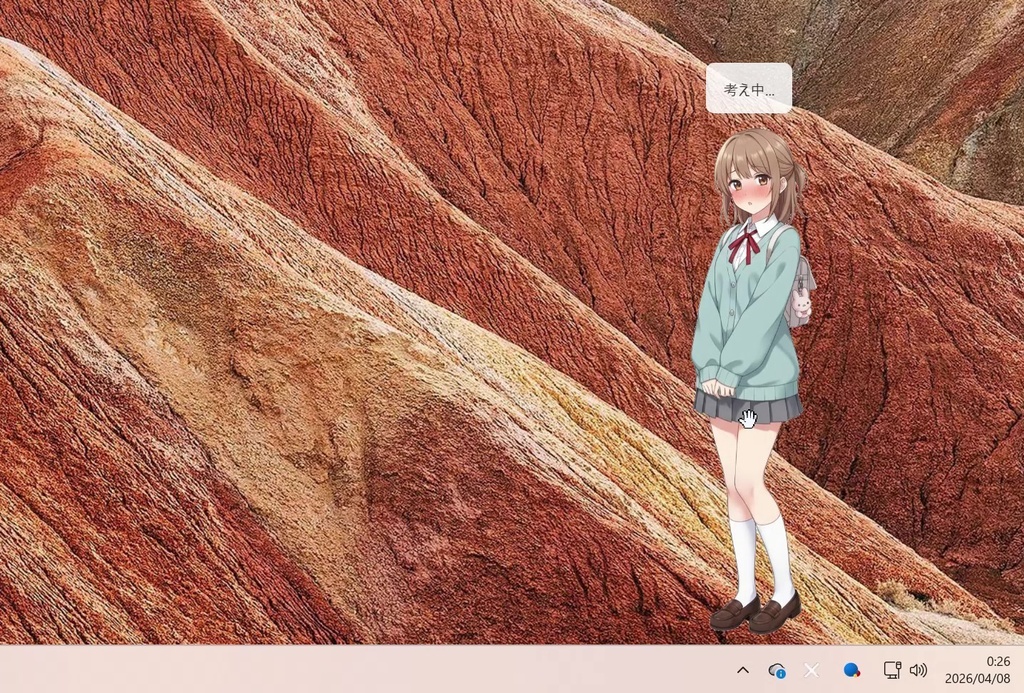Image resolution: width=1024 pixels, height=693 pixels.
Task: Click the rabbit charm on the mascot's backpack
Action: pyautogui.click(x=799, y=303)
